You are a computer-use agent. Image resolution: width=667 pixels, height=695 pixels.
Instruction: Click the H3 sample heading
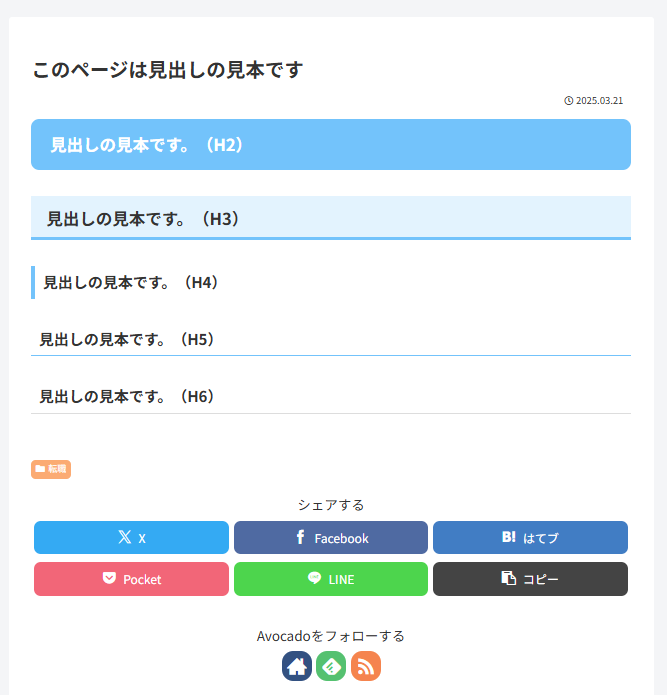point(143,218)
